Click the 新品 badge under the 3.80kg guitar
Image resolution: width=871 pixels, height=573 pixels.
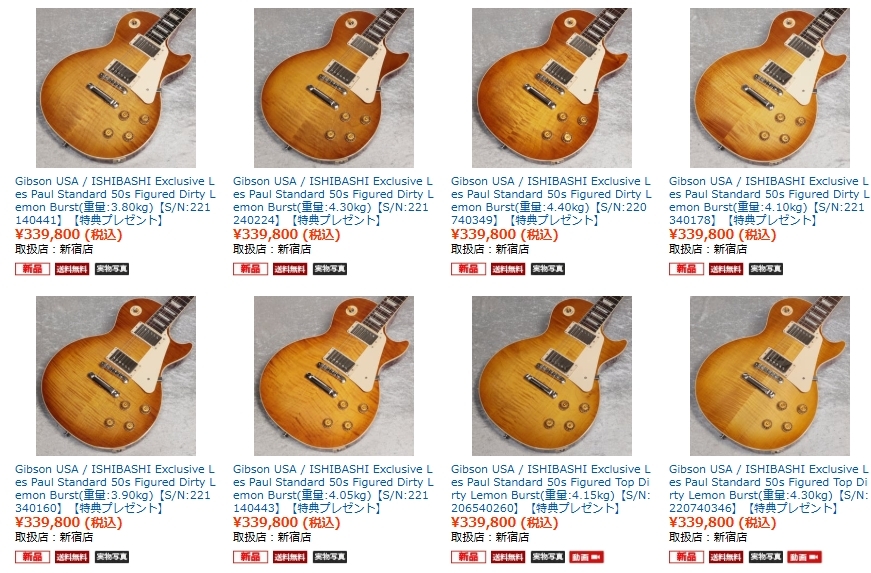click(32, 269)
